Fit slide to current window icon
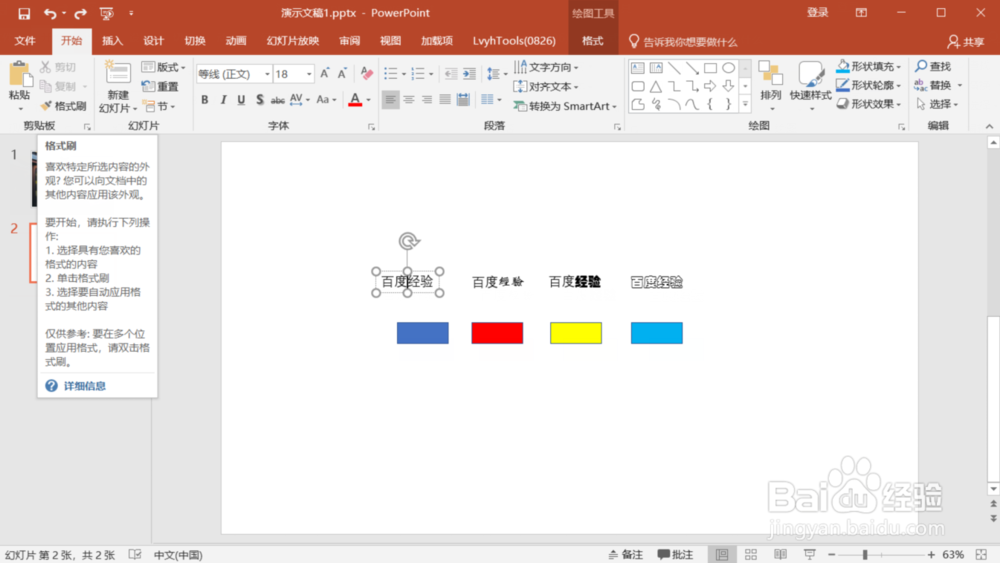 point(982,555)
